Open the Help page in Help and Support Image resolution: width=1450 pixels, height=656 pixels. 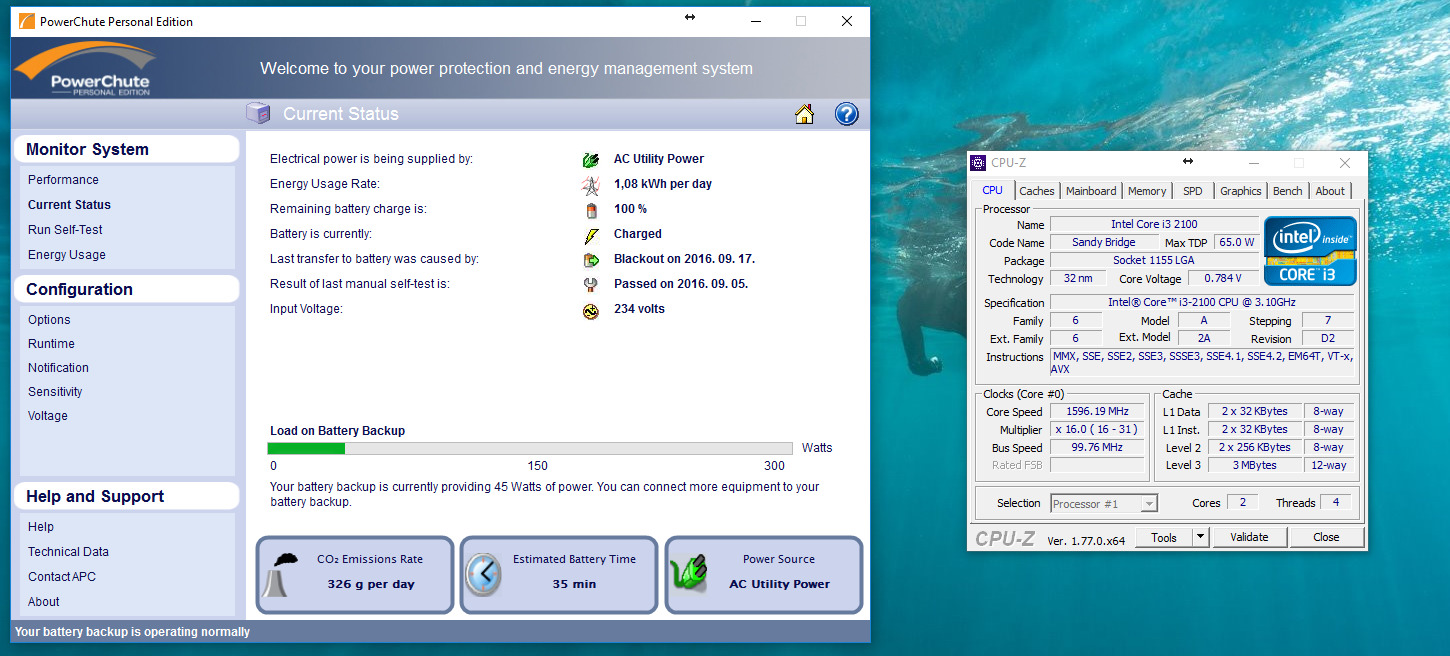[x=41, y=527]
